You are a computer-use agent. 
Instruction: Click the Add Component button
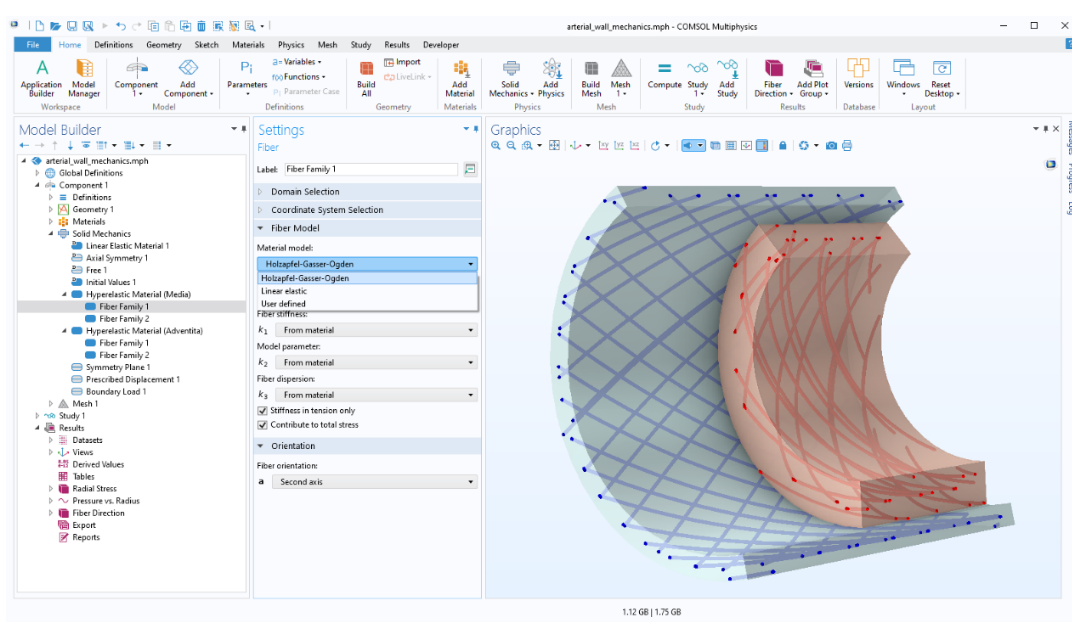coord(188,79)
